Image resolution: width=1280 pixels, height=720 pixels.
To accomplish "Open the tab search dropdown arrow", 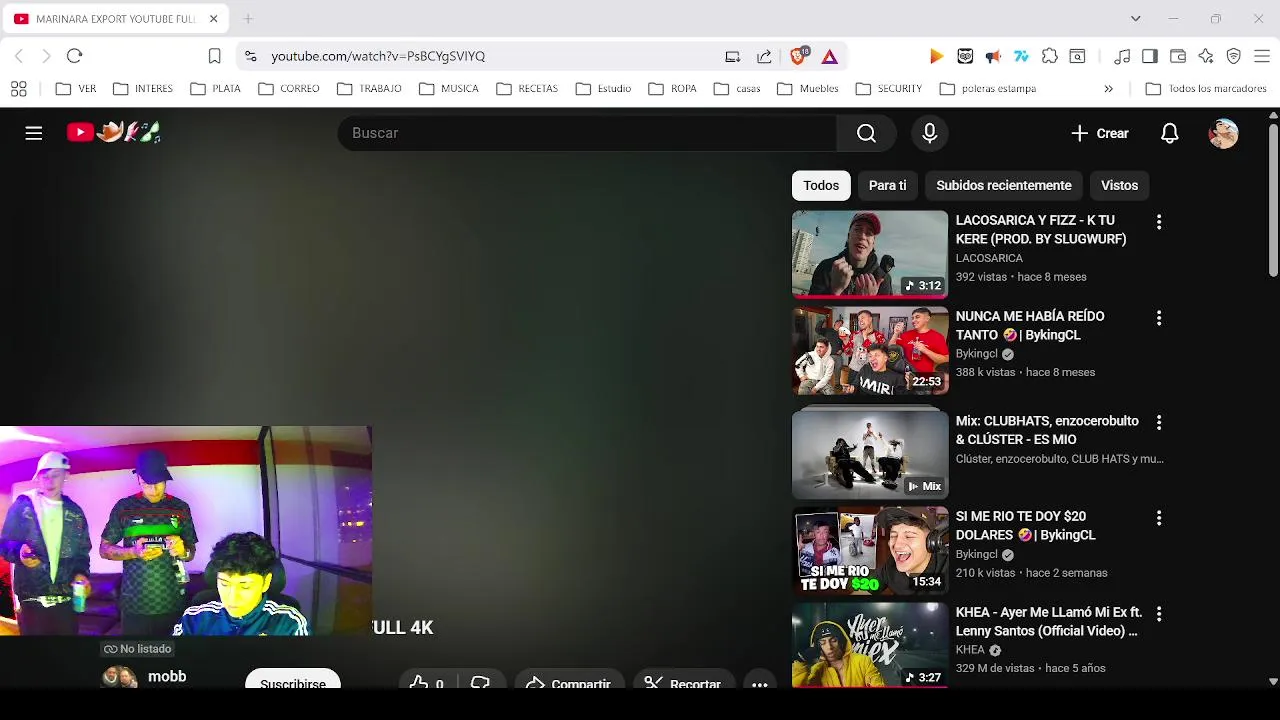I will 1135,18.
